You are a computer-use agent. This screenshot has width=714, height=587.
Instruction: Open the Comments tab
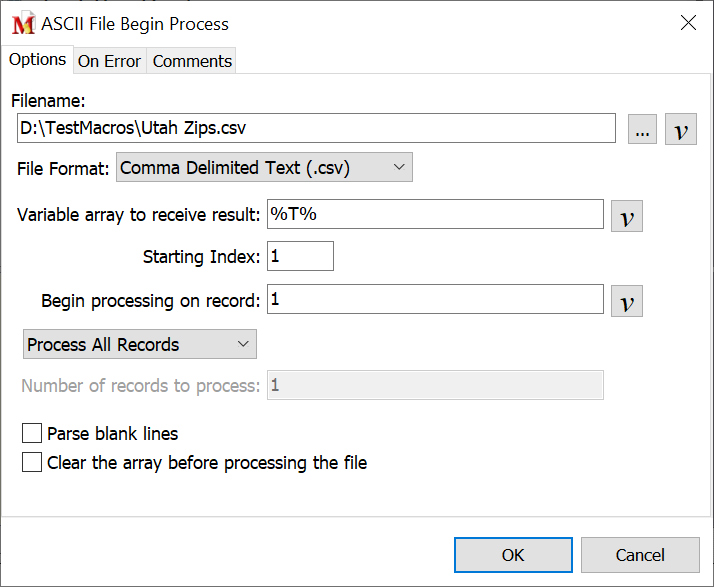coord(192,61)
